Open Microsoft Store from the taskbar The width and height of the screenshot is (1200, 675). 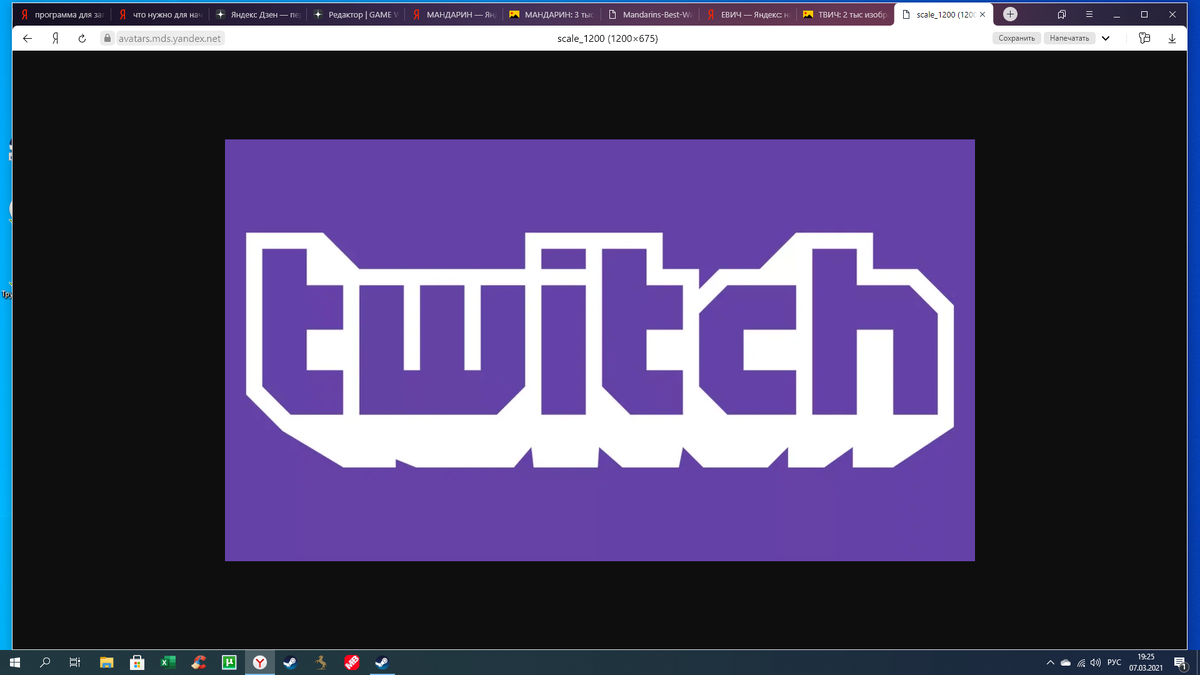(137, 662)
